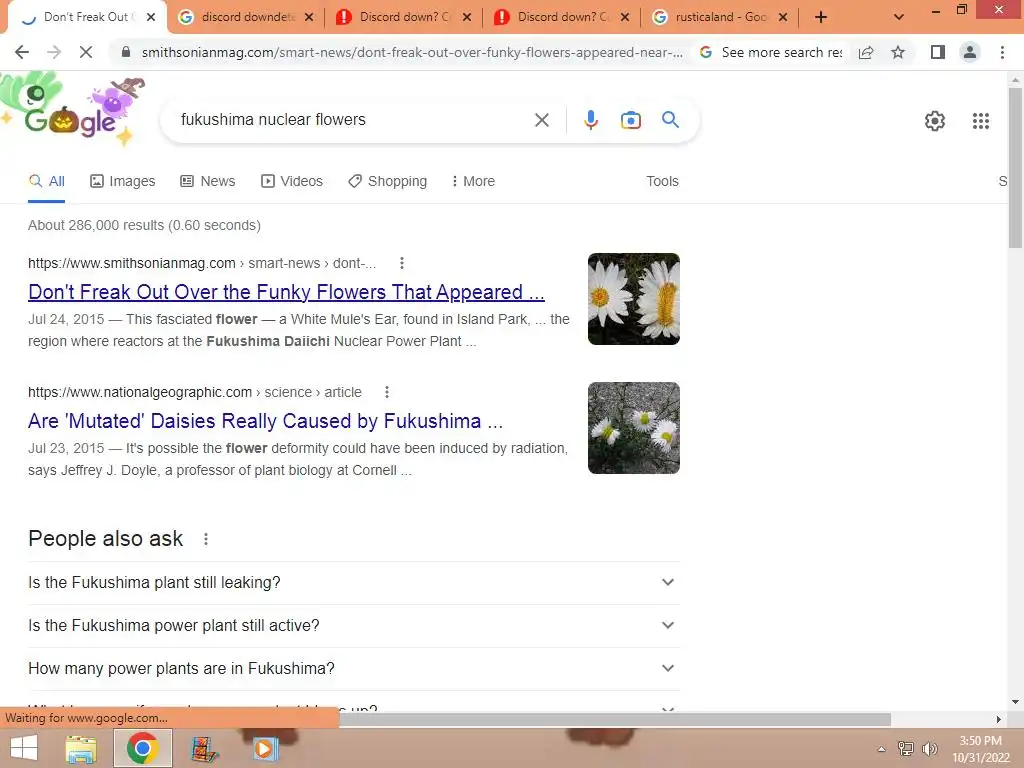Click the vertical scrollbar down arrow

[1015, 703]
